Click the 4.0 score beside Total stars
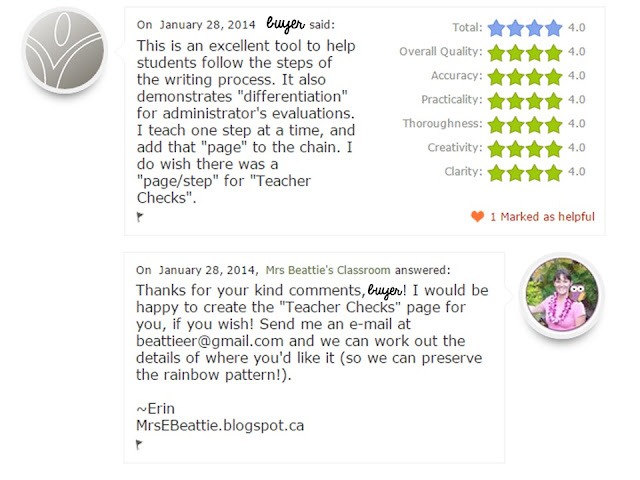This screenshot has height=480, width=640. 577,28
